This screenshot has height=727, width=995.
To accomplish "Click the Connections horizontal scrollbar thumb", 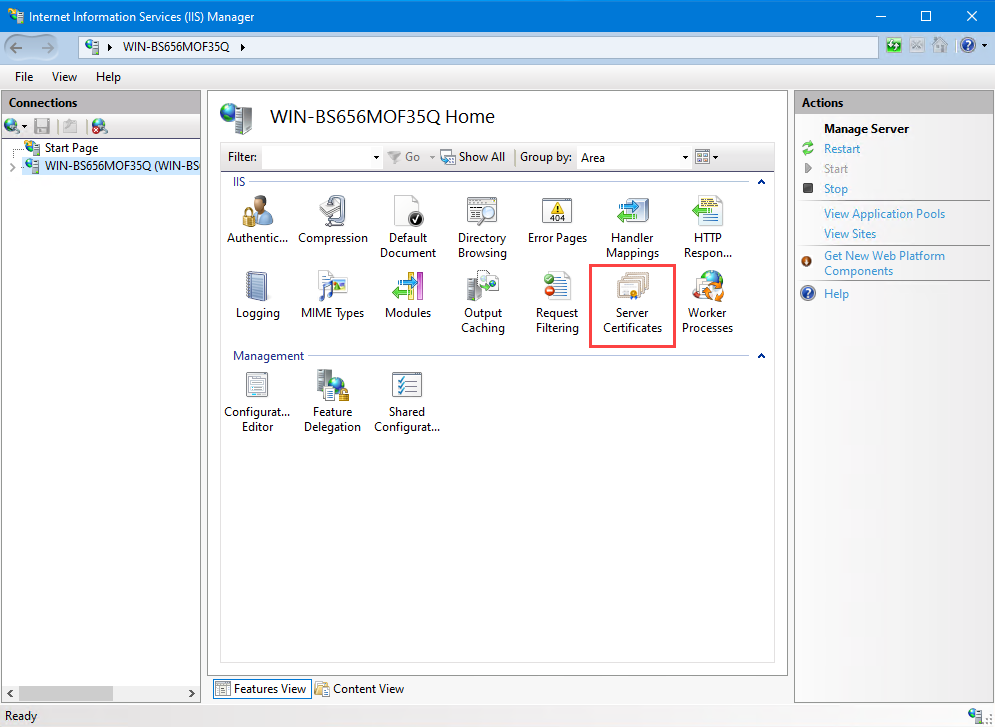I will click(x=66, y=693).
